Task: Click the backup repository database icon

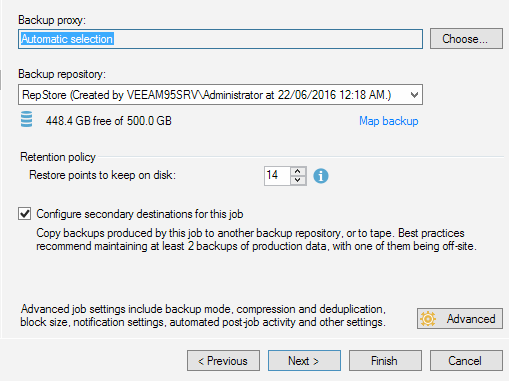Action: click(x=26, y=119)
